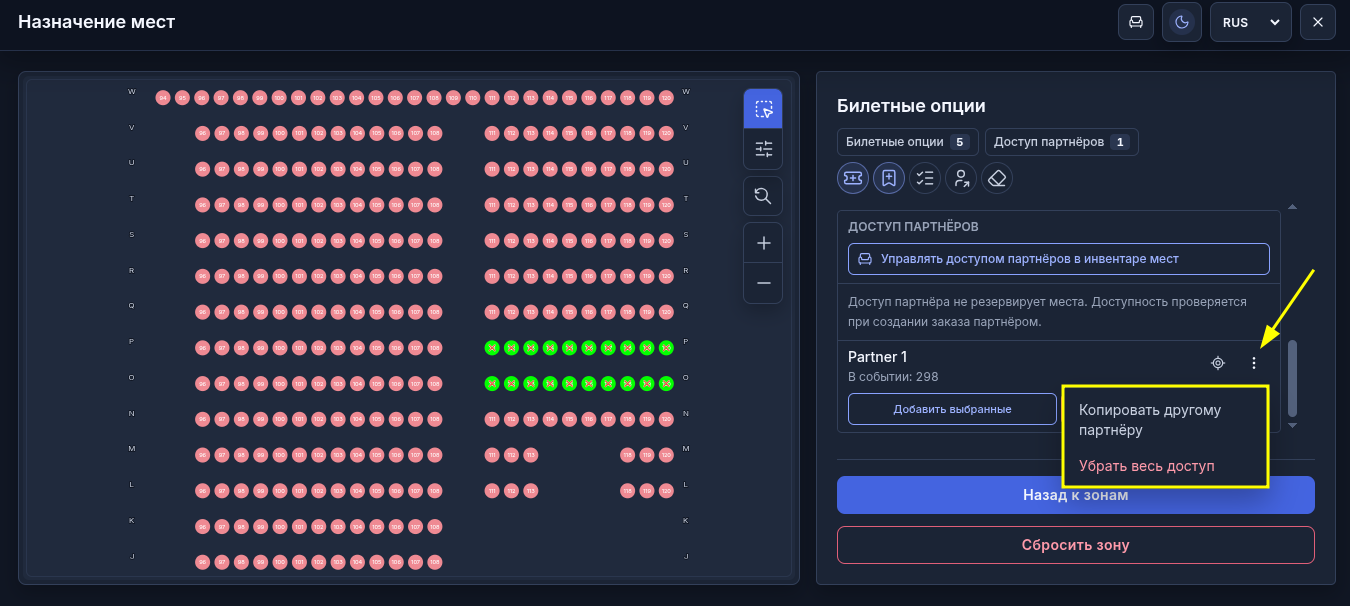The height and width of the screenshot is (606, 1350).
Task: Choose Копировать другому партнёру from menu
Action: pyautogui.click(x=1150, y=420)
